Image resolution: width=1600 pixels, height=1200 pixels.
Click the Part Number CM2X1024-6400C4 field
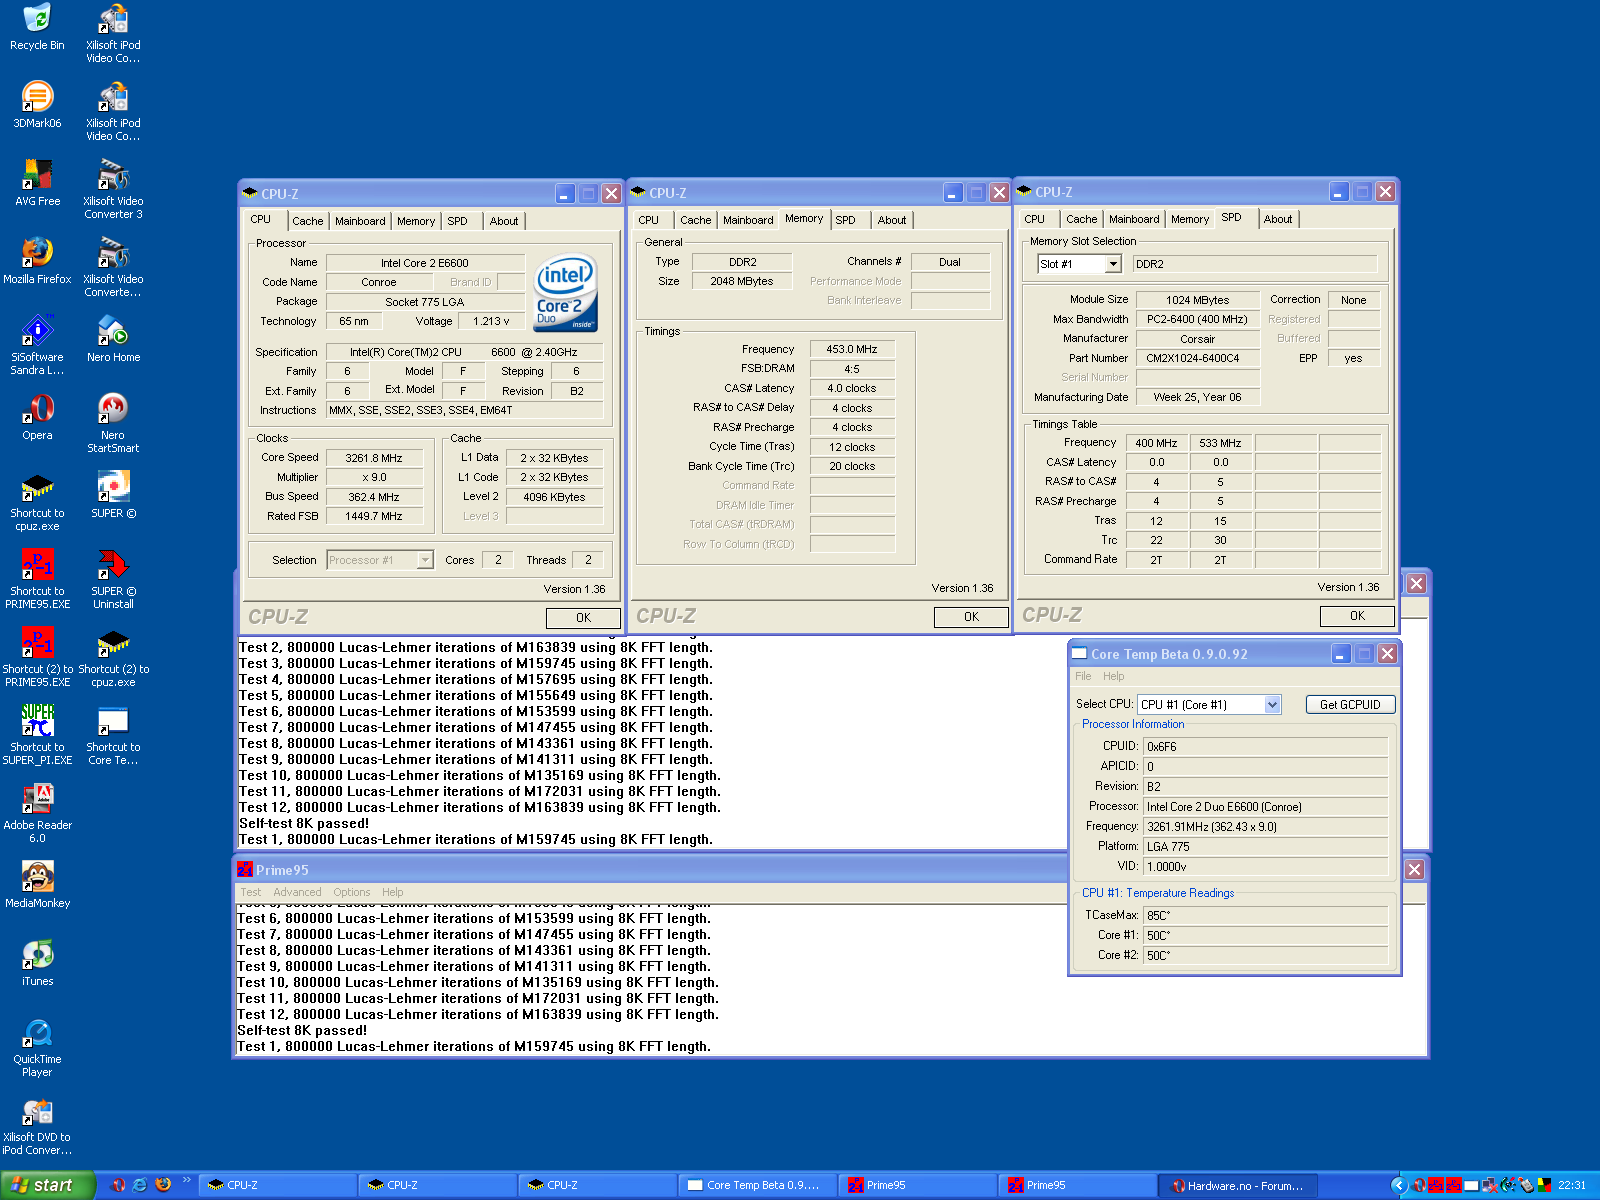coord(1197,358)
